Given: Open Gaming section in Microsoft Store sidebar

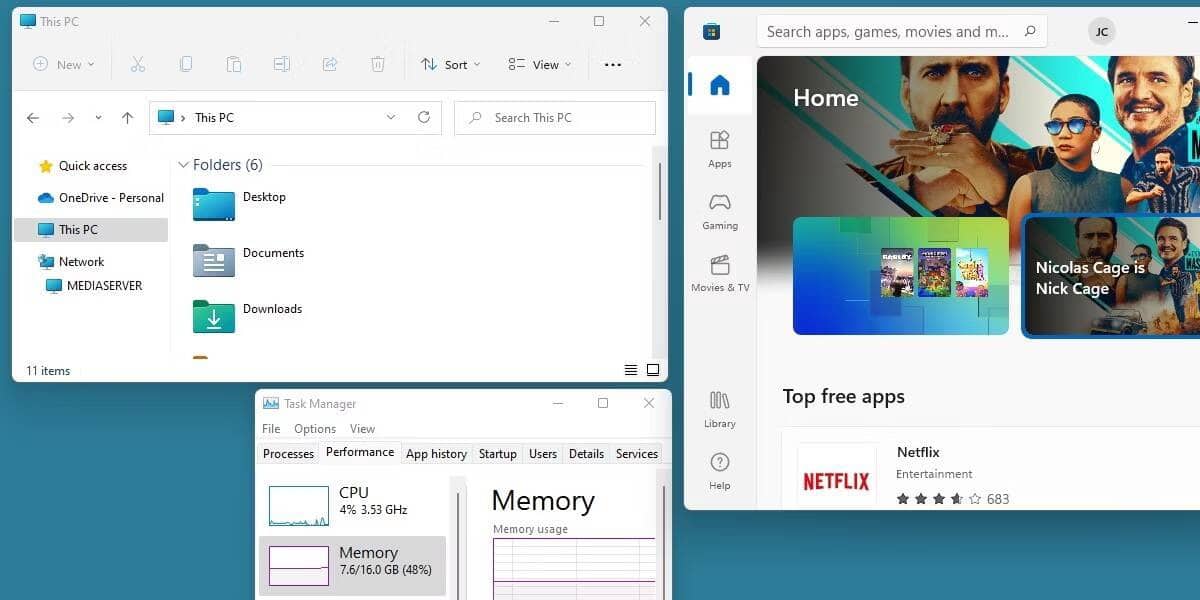Looking at the screenshot, I should tap(720, 211).
